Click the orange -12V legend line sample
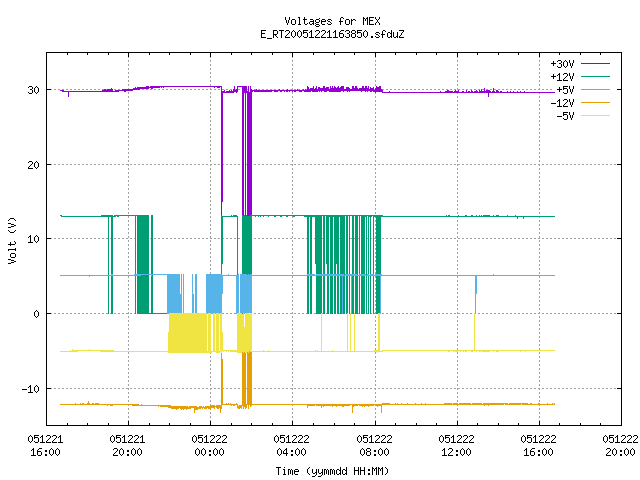 595,102
